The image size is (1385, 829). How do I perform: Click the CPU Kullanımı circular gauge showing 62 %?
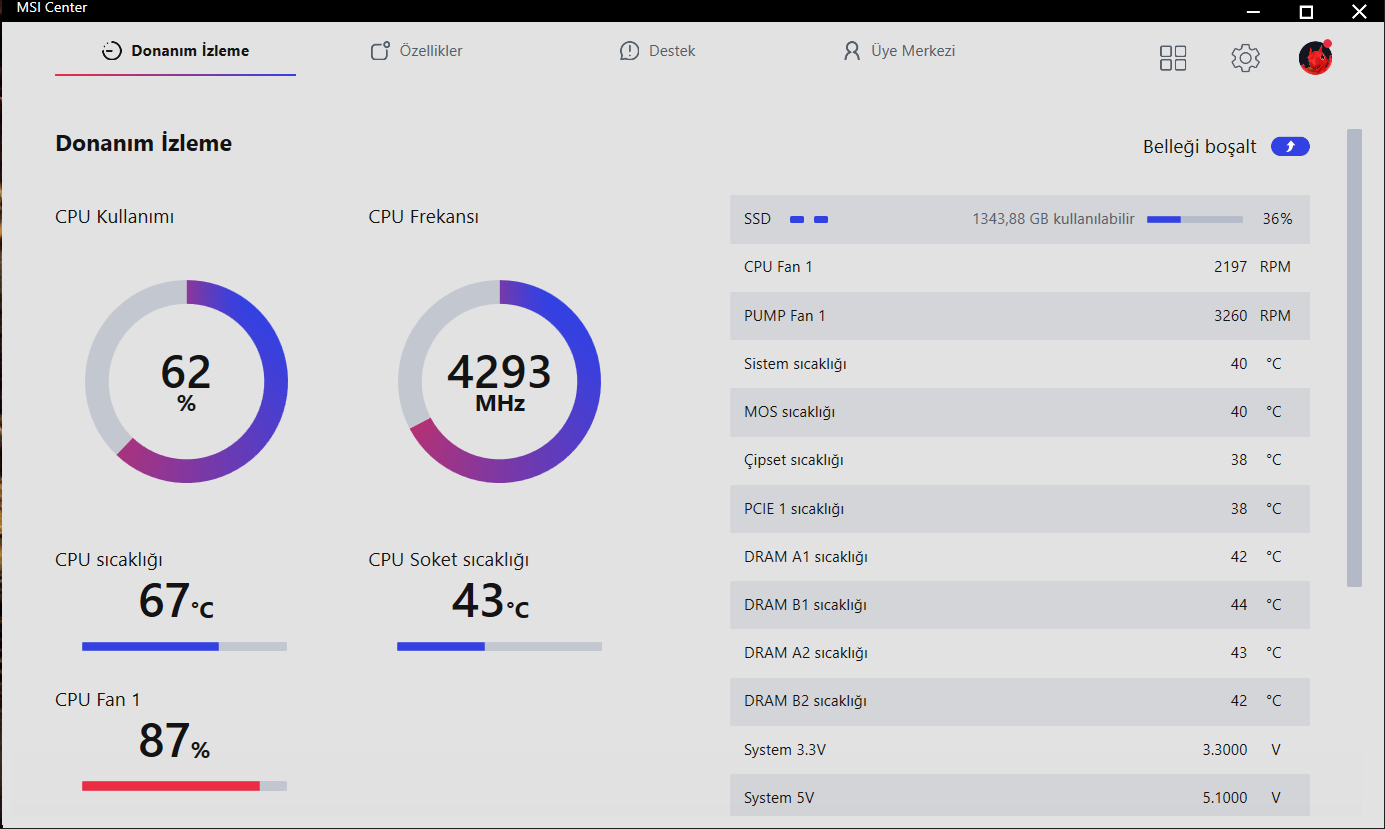[x=186, y=382]
